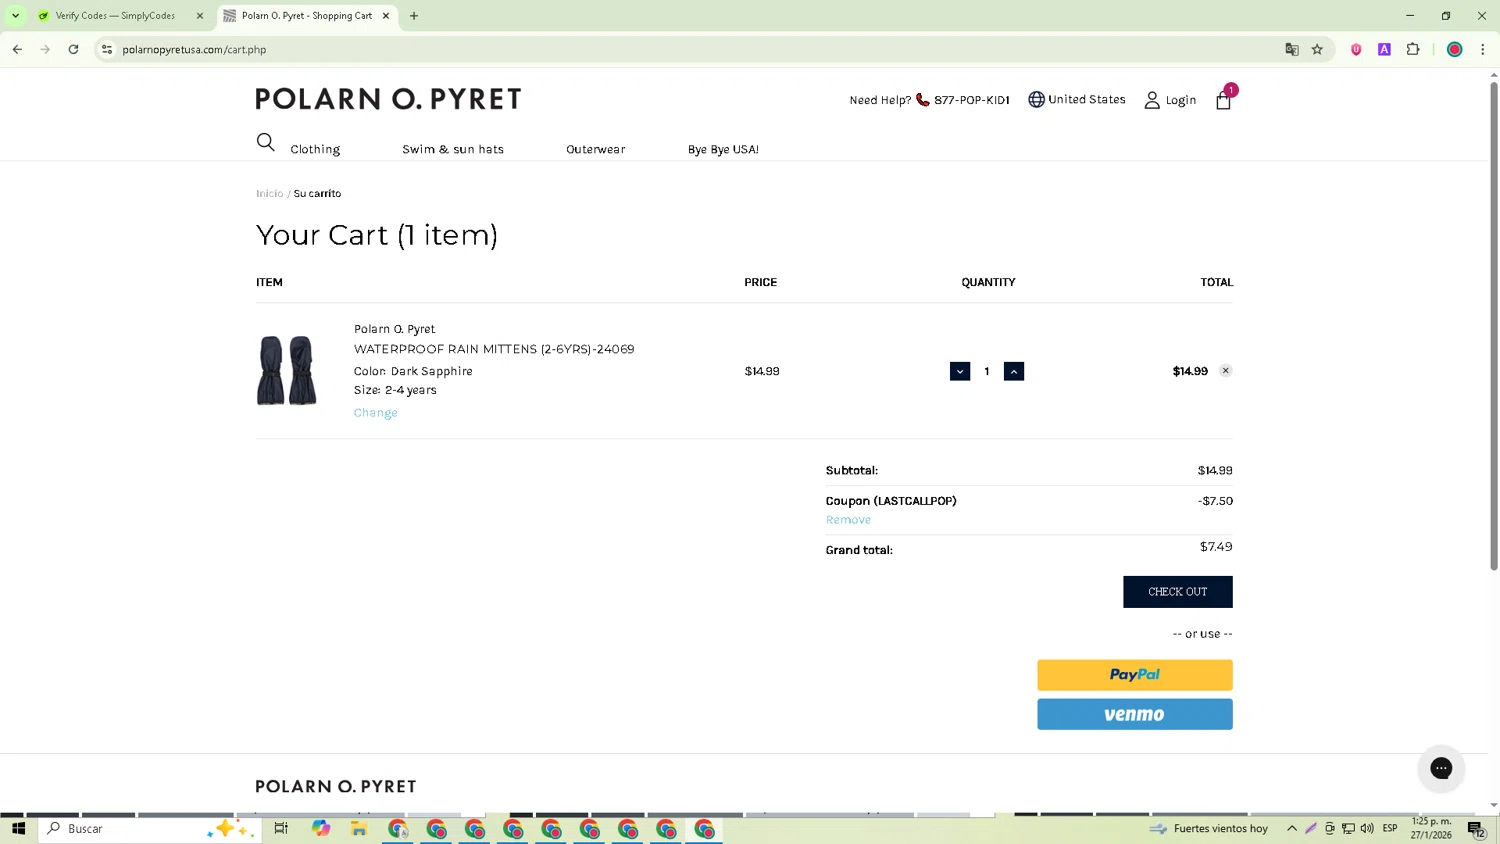Image resolution: width=1500 pixels, height=844 pixels.
Task: Pay with the PayPal button
Action: (1134, 675)
